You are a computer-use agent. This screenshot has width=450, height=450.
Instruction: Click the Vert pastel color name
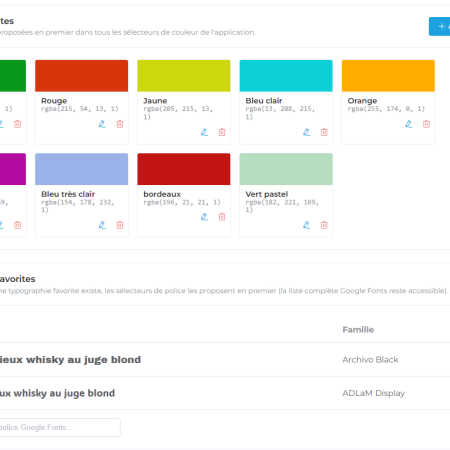point(267,194)
